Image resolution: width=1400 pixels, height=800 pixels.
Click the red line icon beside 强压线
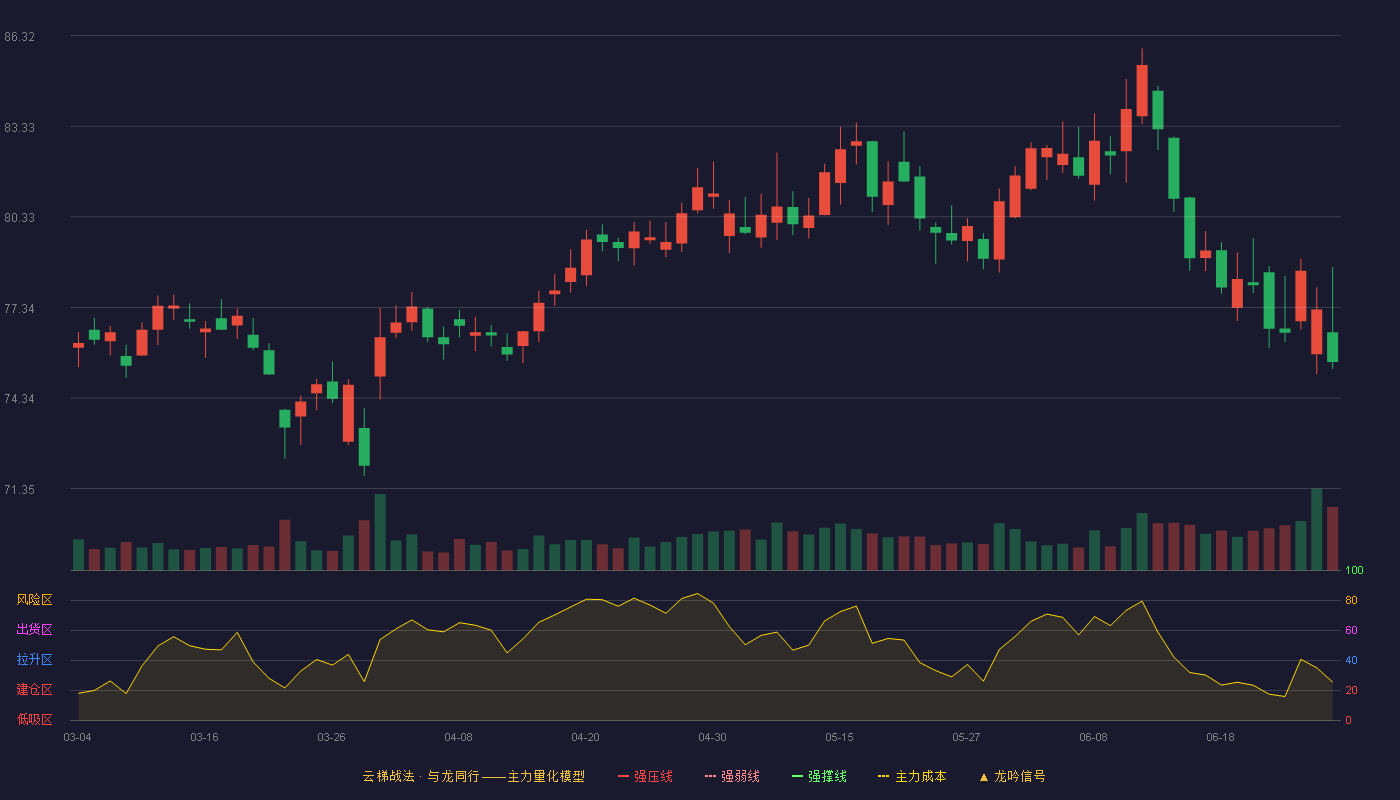(x=623, y=776)
